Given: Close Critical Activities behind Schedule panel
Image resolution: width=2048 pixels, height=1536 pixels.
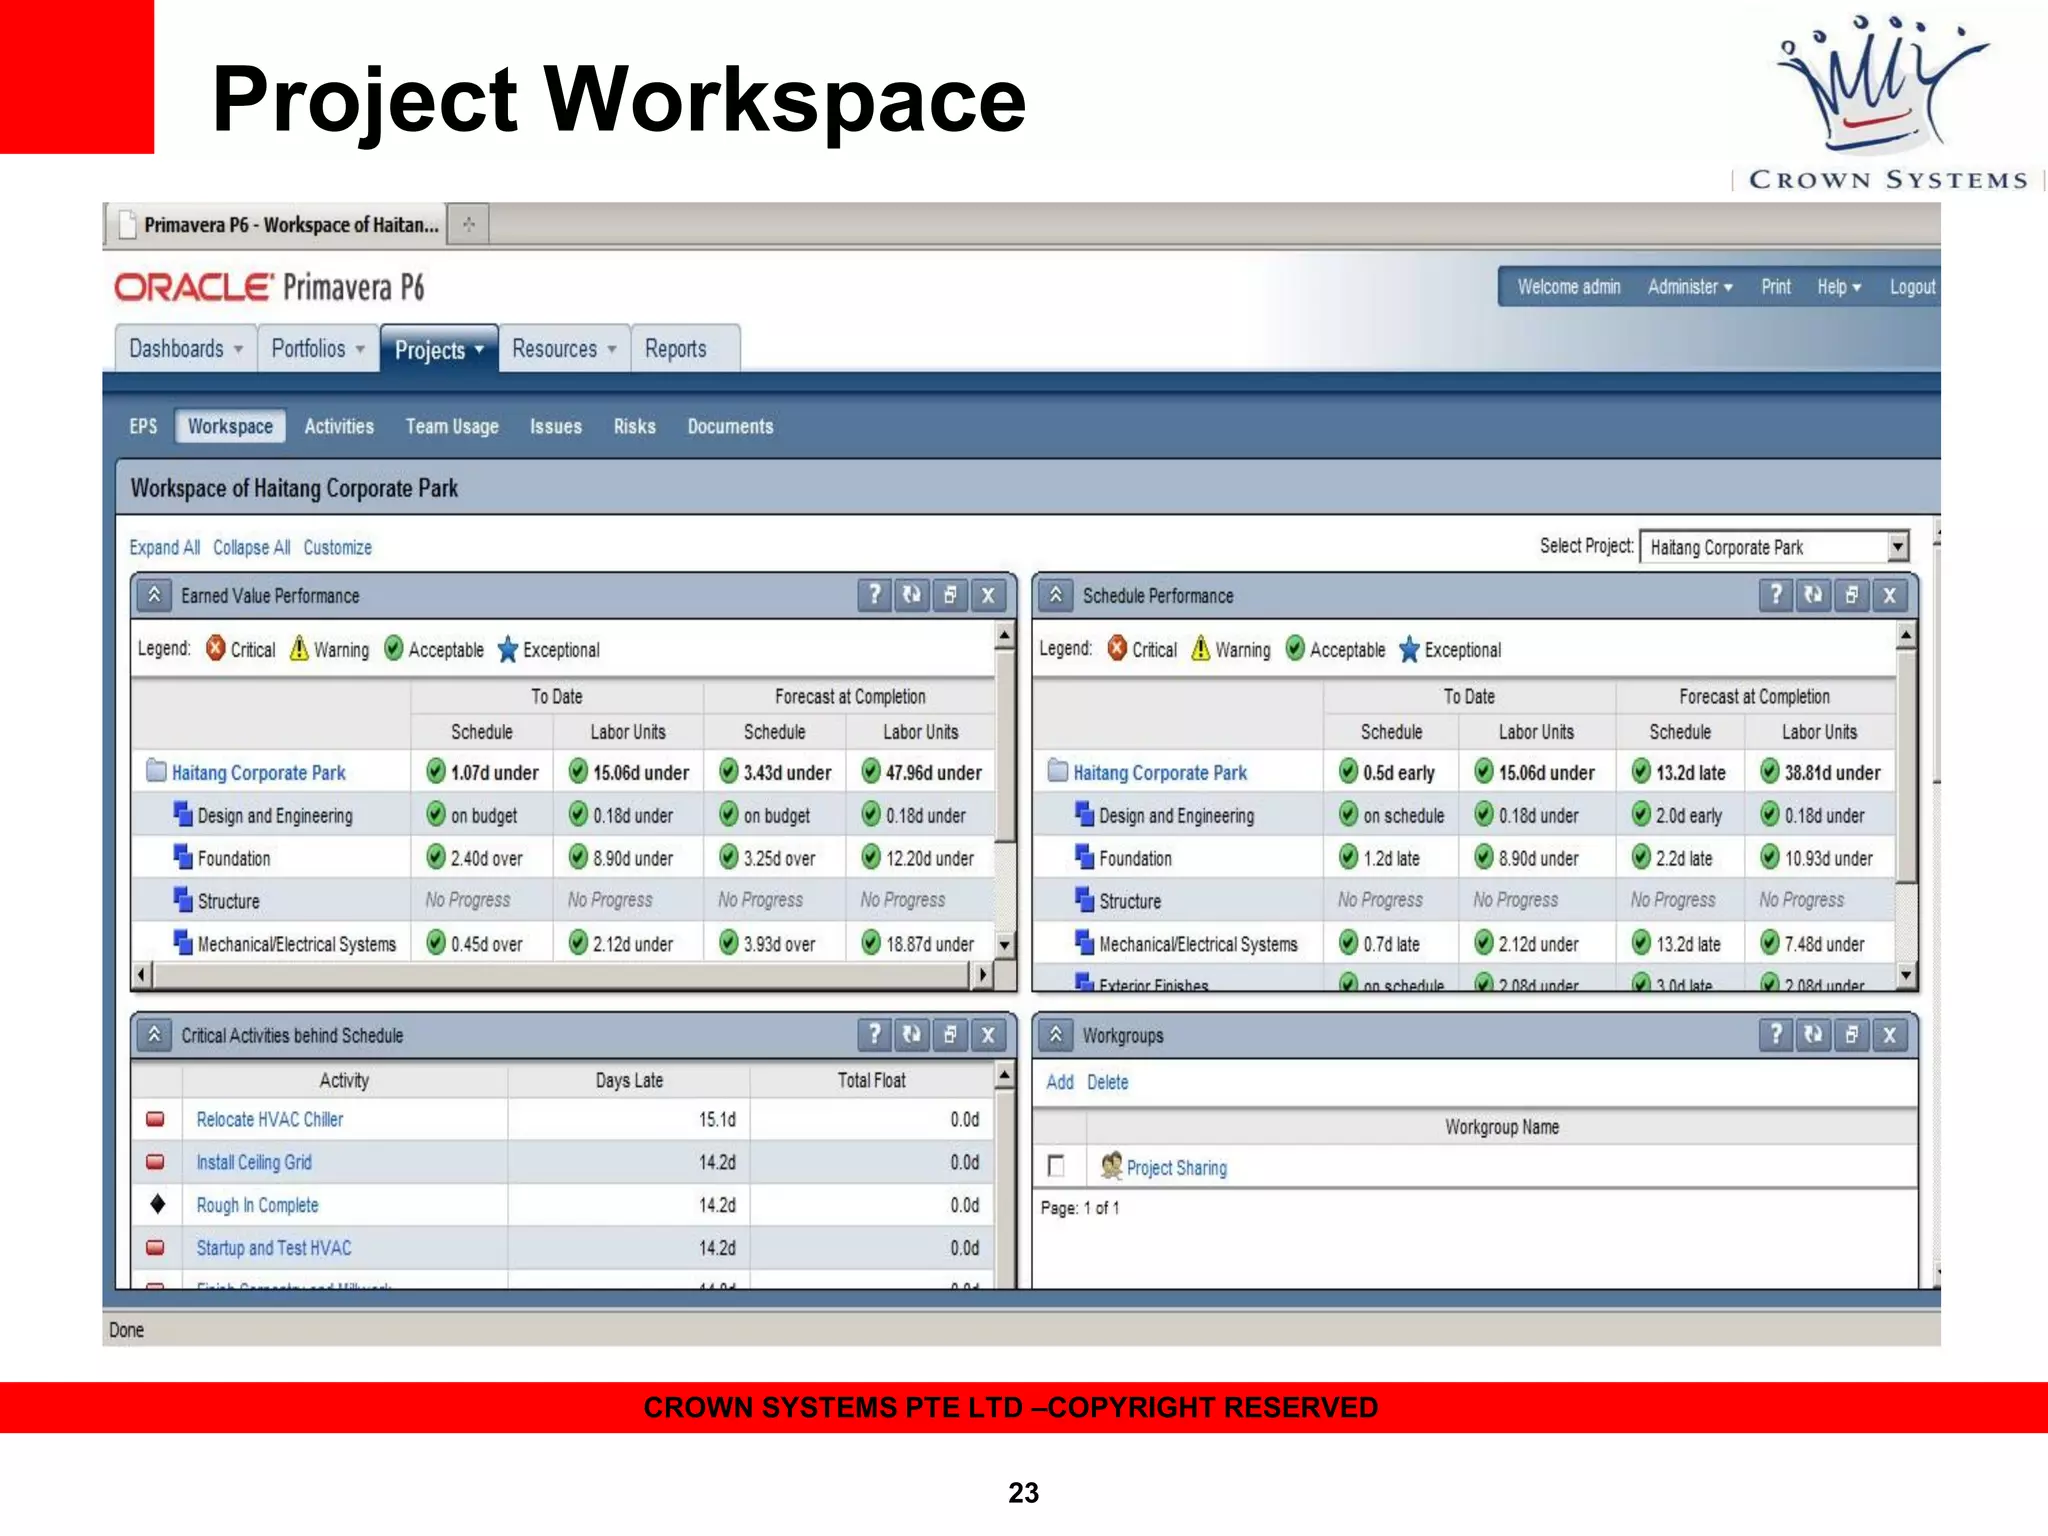Looking at the screenshot, I should point(988,1034).
